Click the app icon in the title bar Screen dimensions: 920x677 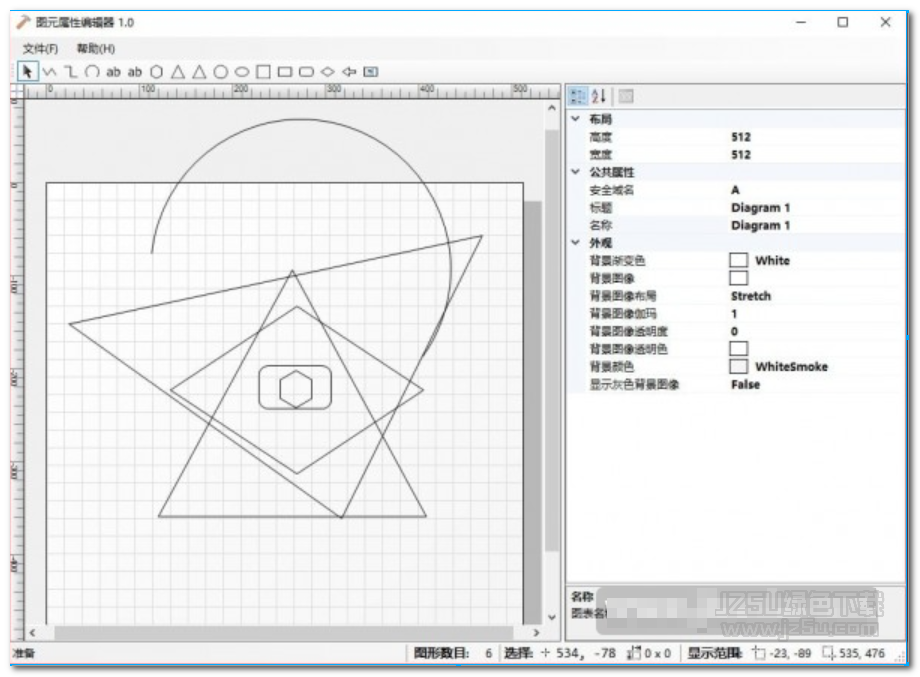pyautogui.click(x=23, y=22)
